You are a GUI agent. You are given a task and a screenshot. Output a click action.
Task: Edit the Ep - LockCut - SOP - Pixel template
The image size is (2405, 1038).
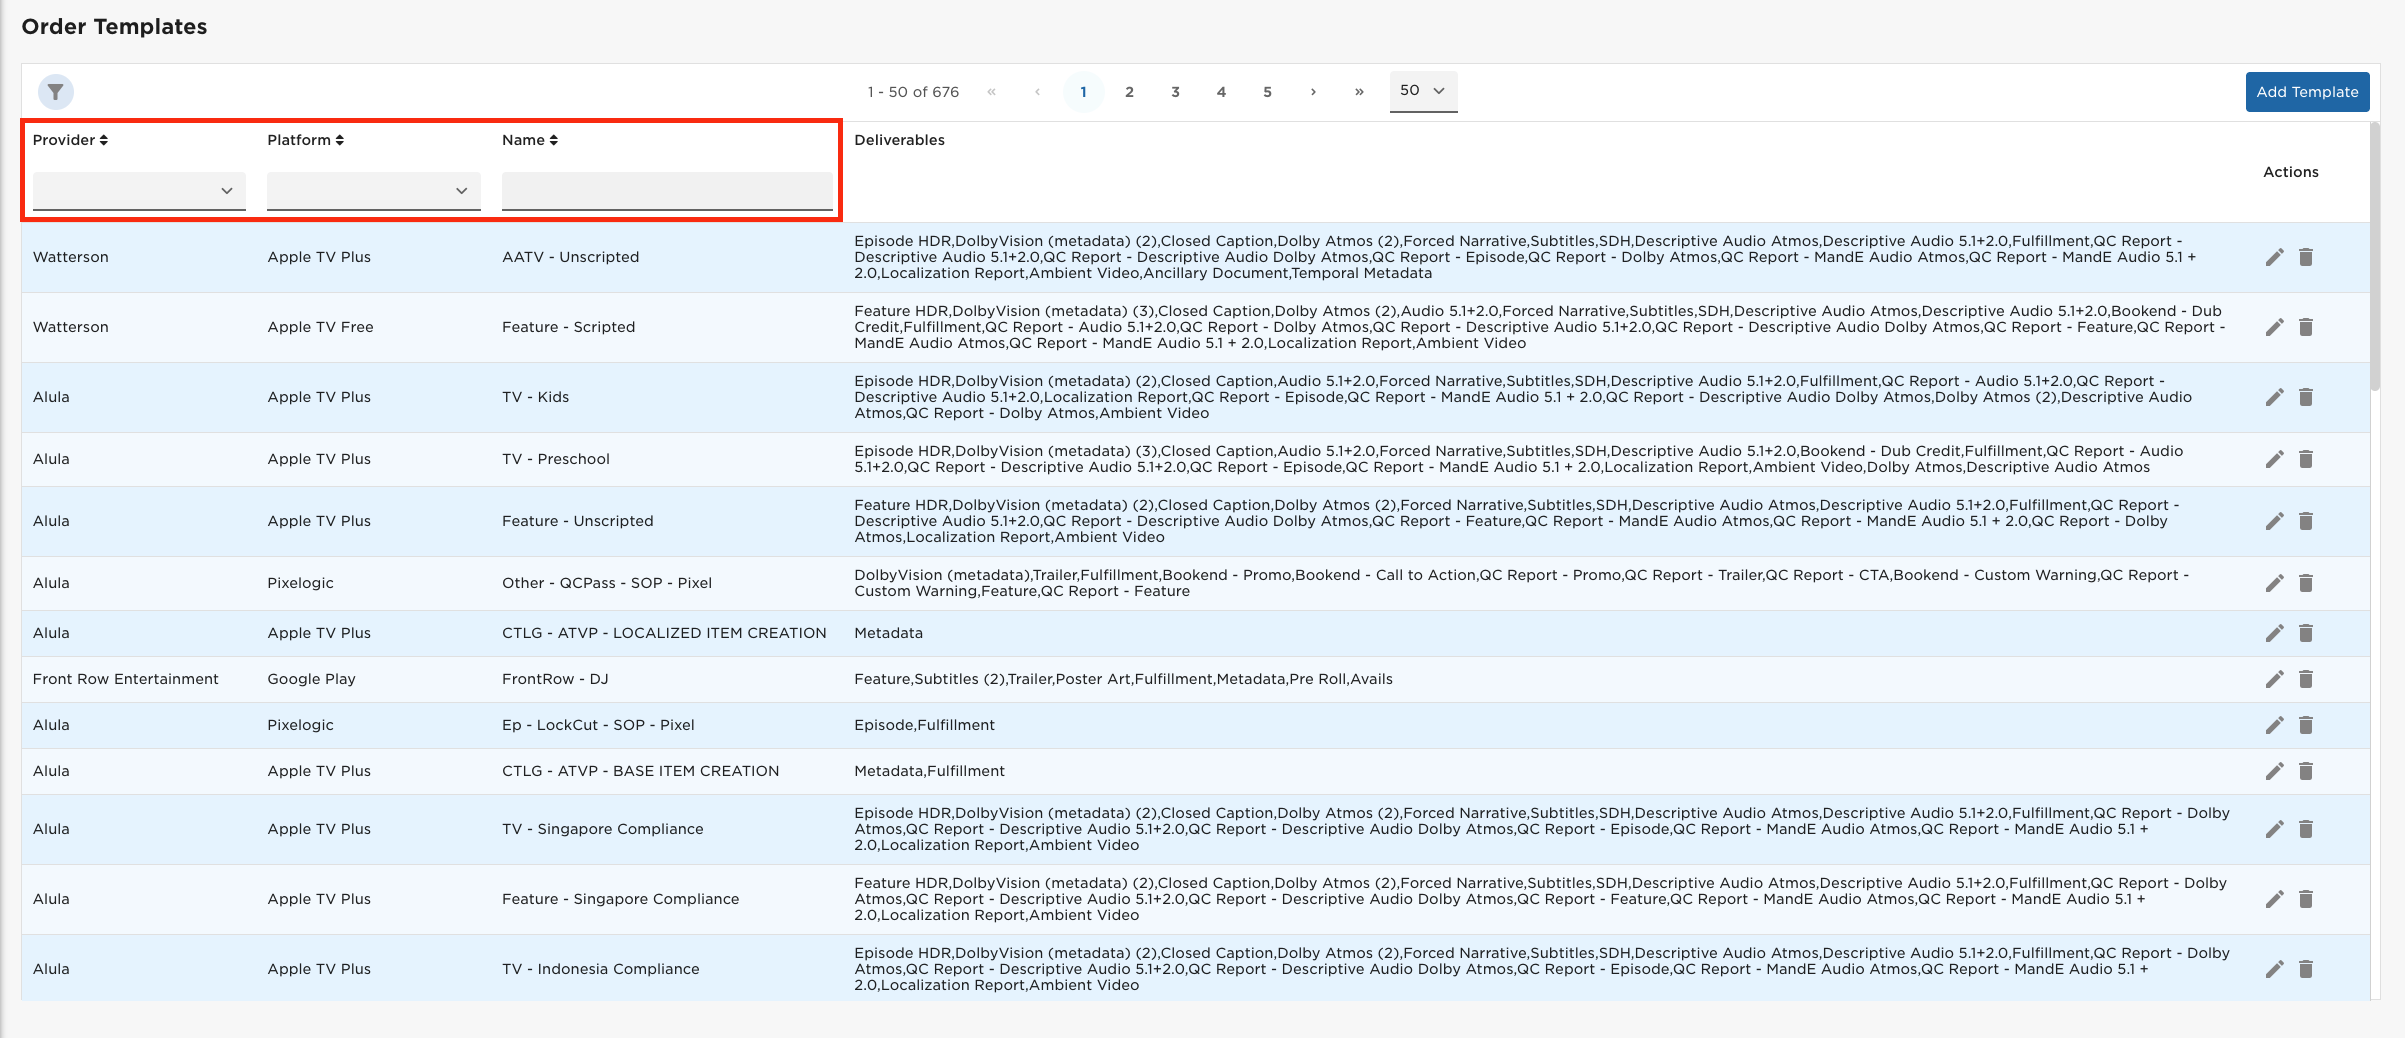click(x=2274, y=725)
